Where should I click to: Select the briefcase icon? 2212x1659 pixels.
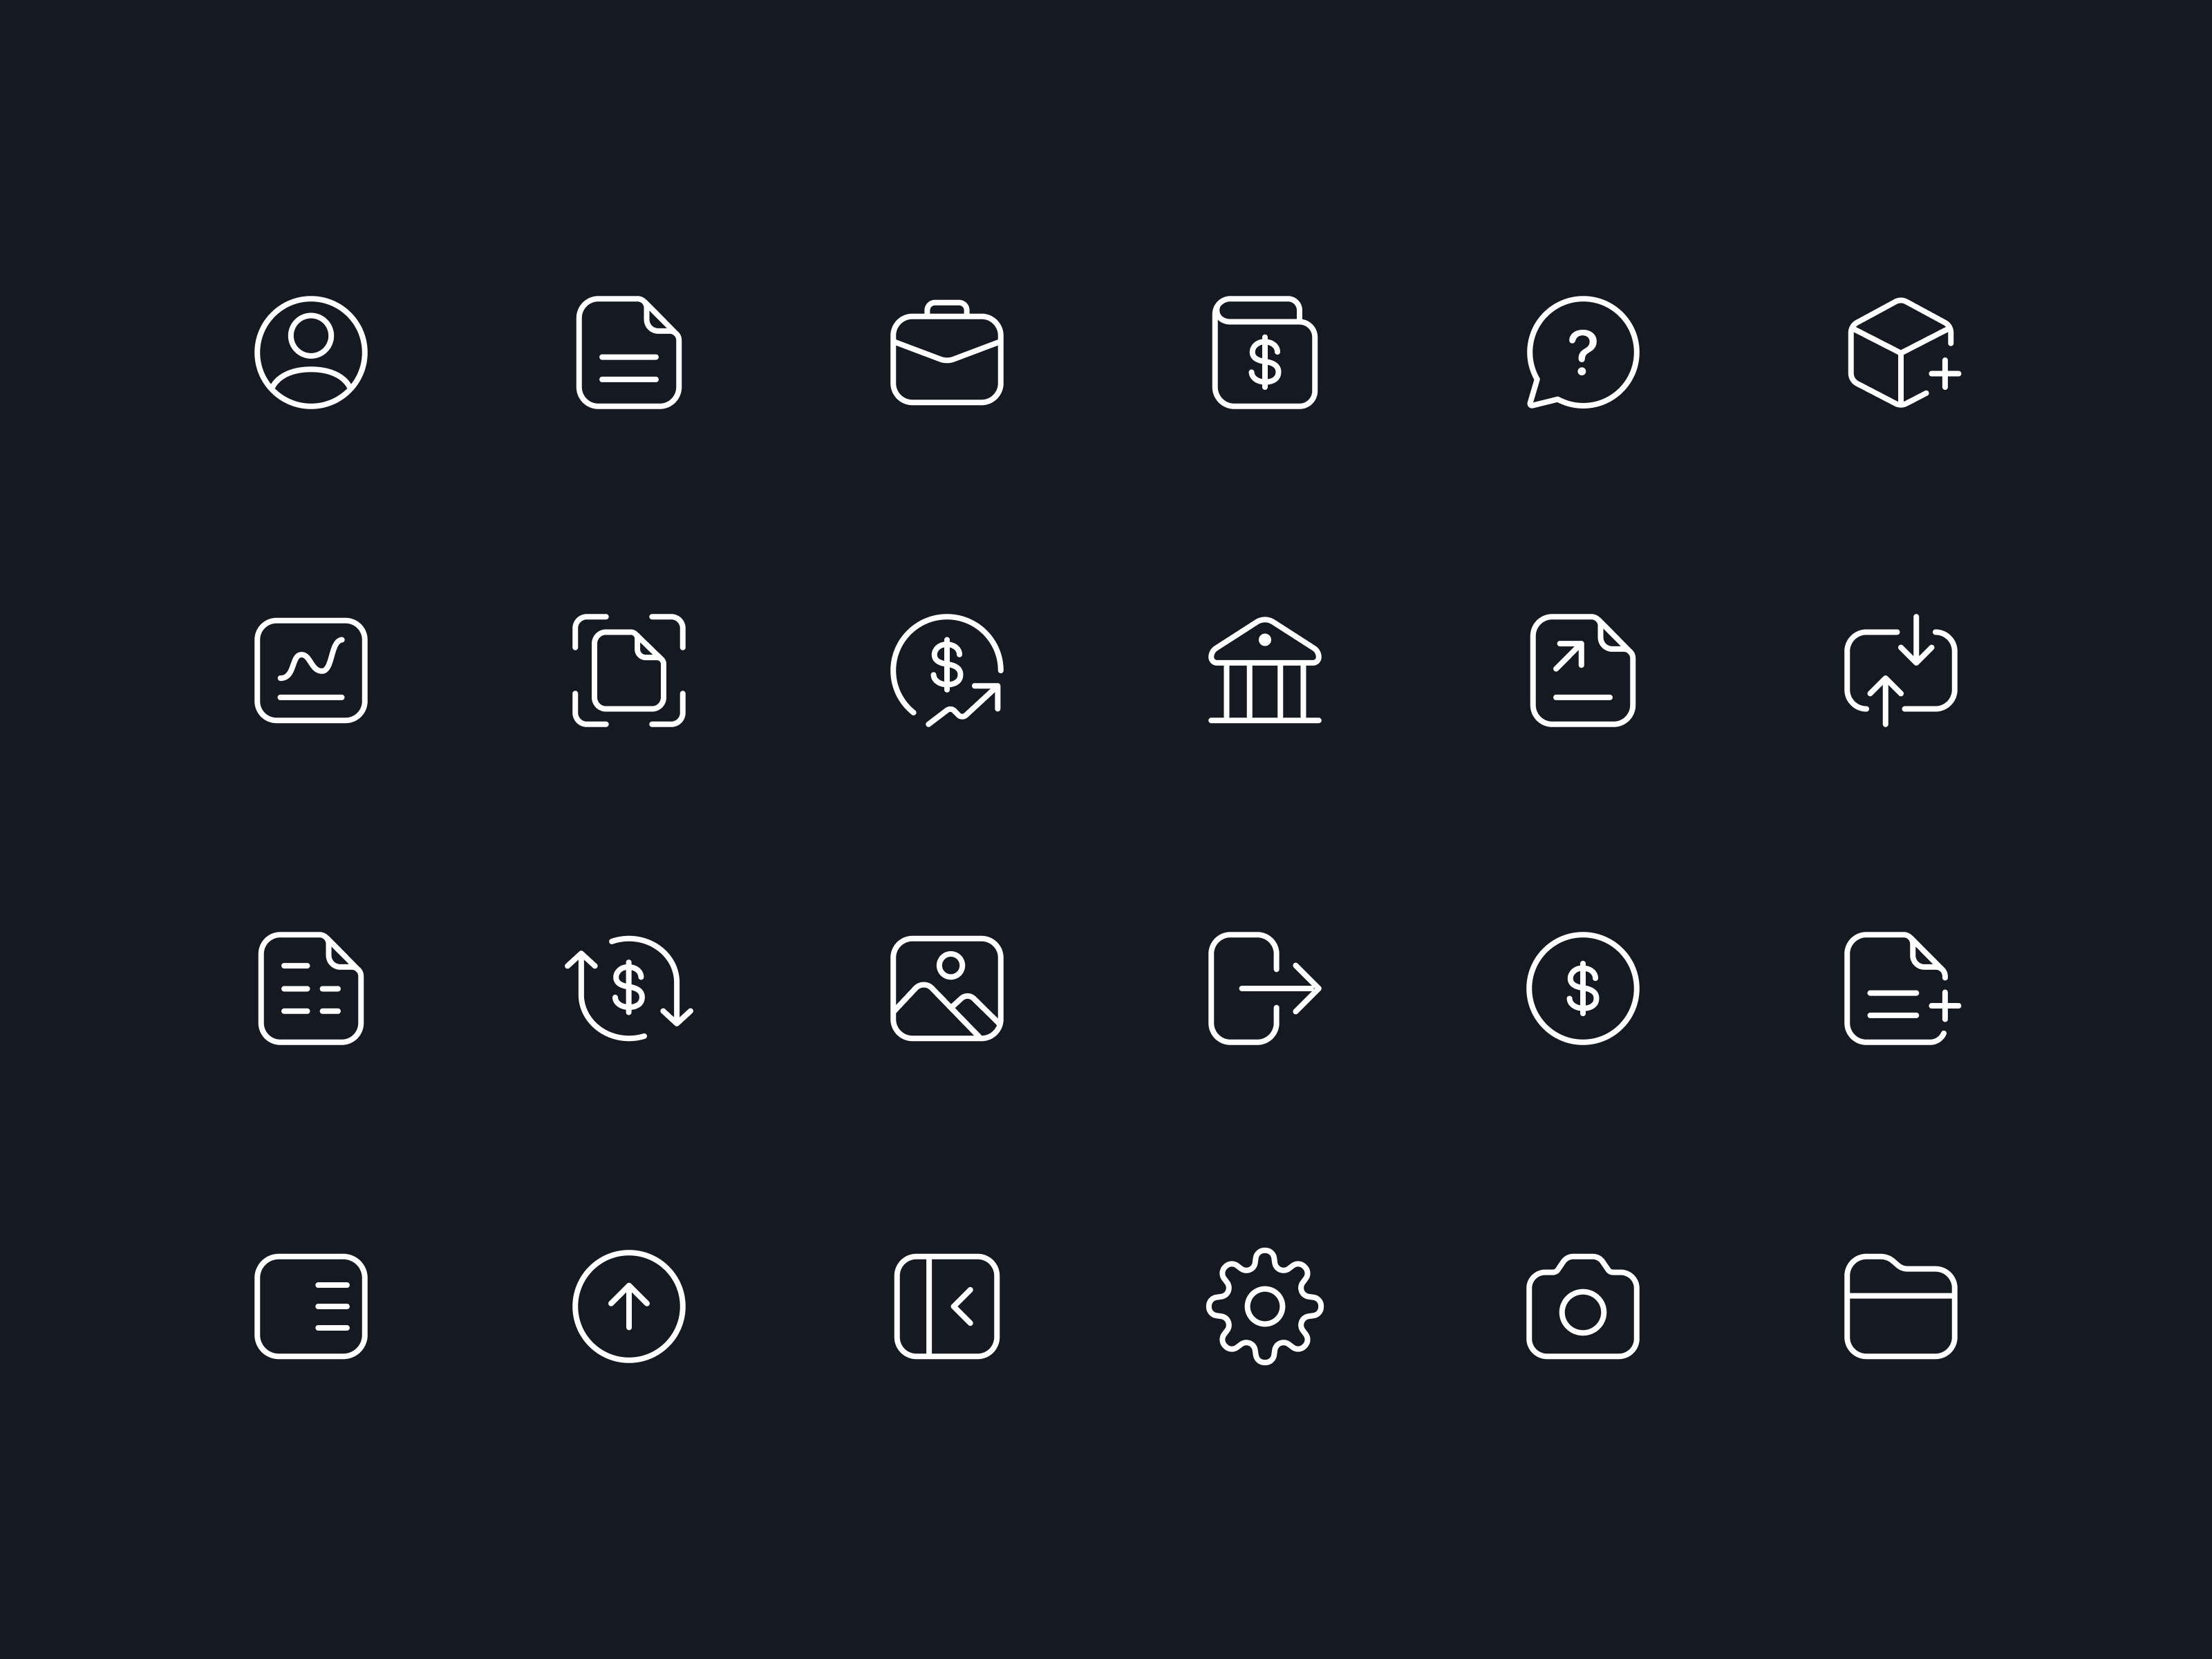pyautogui.click(x=946, y=352)
